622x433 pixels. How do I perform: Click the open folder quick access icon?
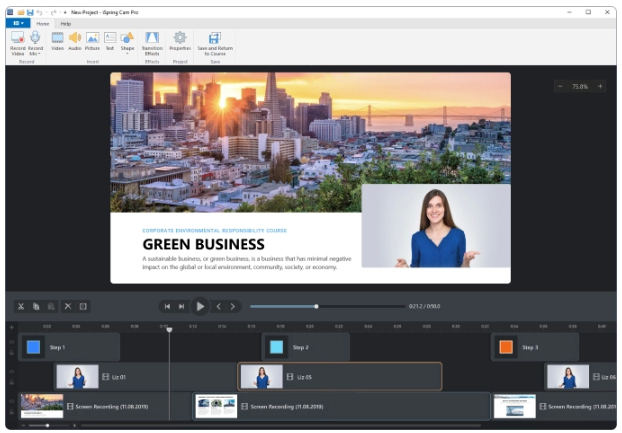point(21,12)
